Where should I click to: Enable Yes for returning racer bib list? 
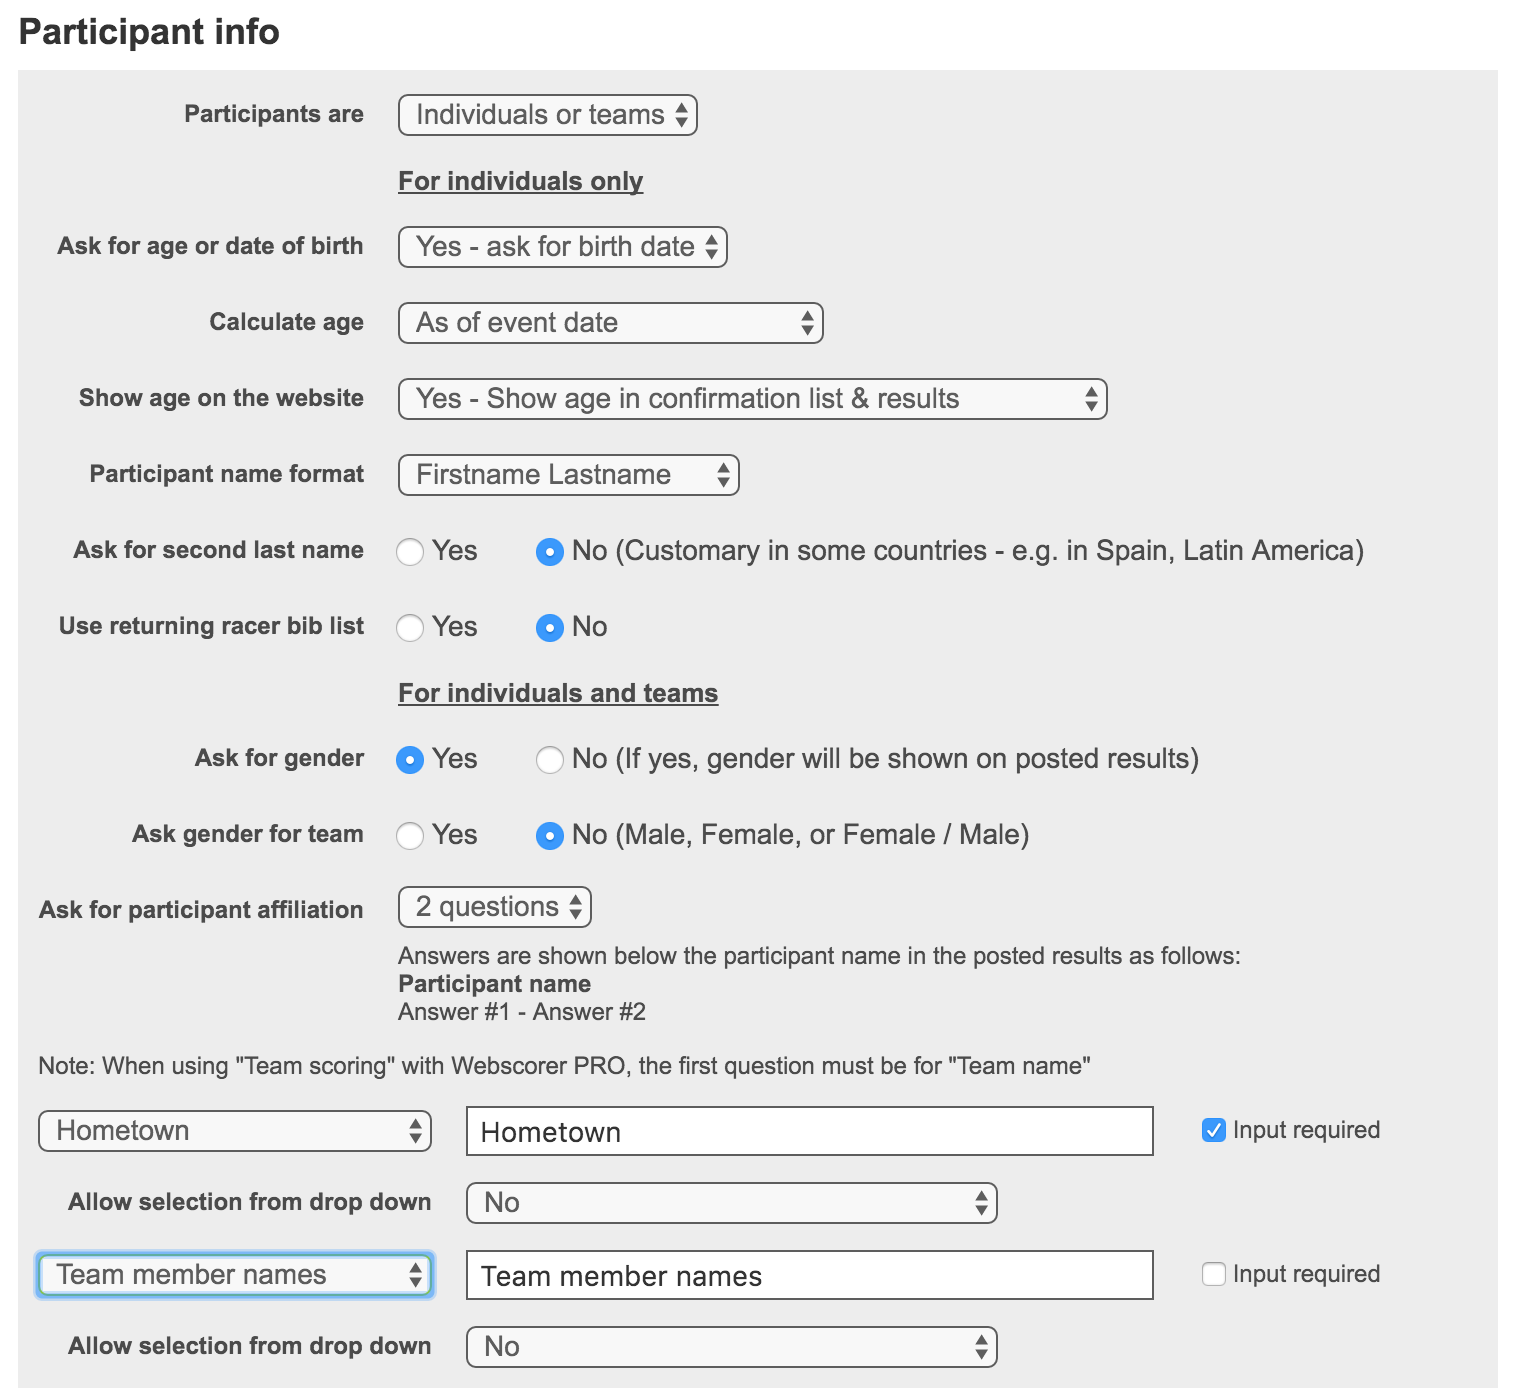tap(410, 628)
